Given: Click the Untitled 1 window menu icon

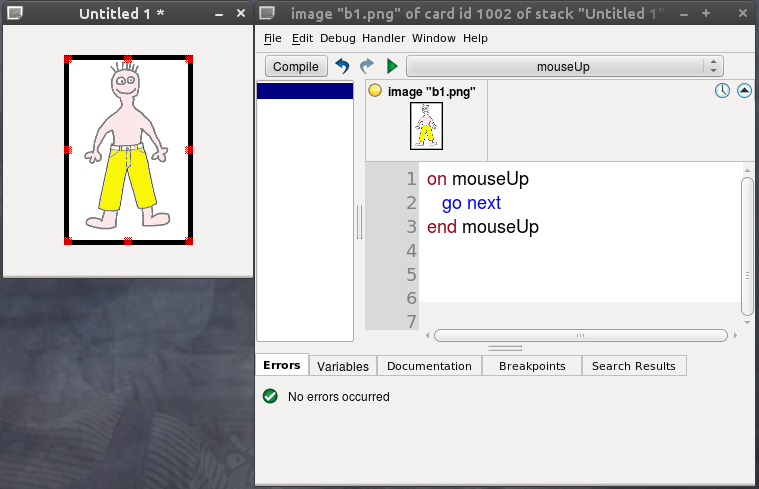Looking at the screenshot, I should 15,14.
